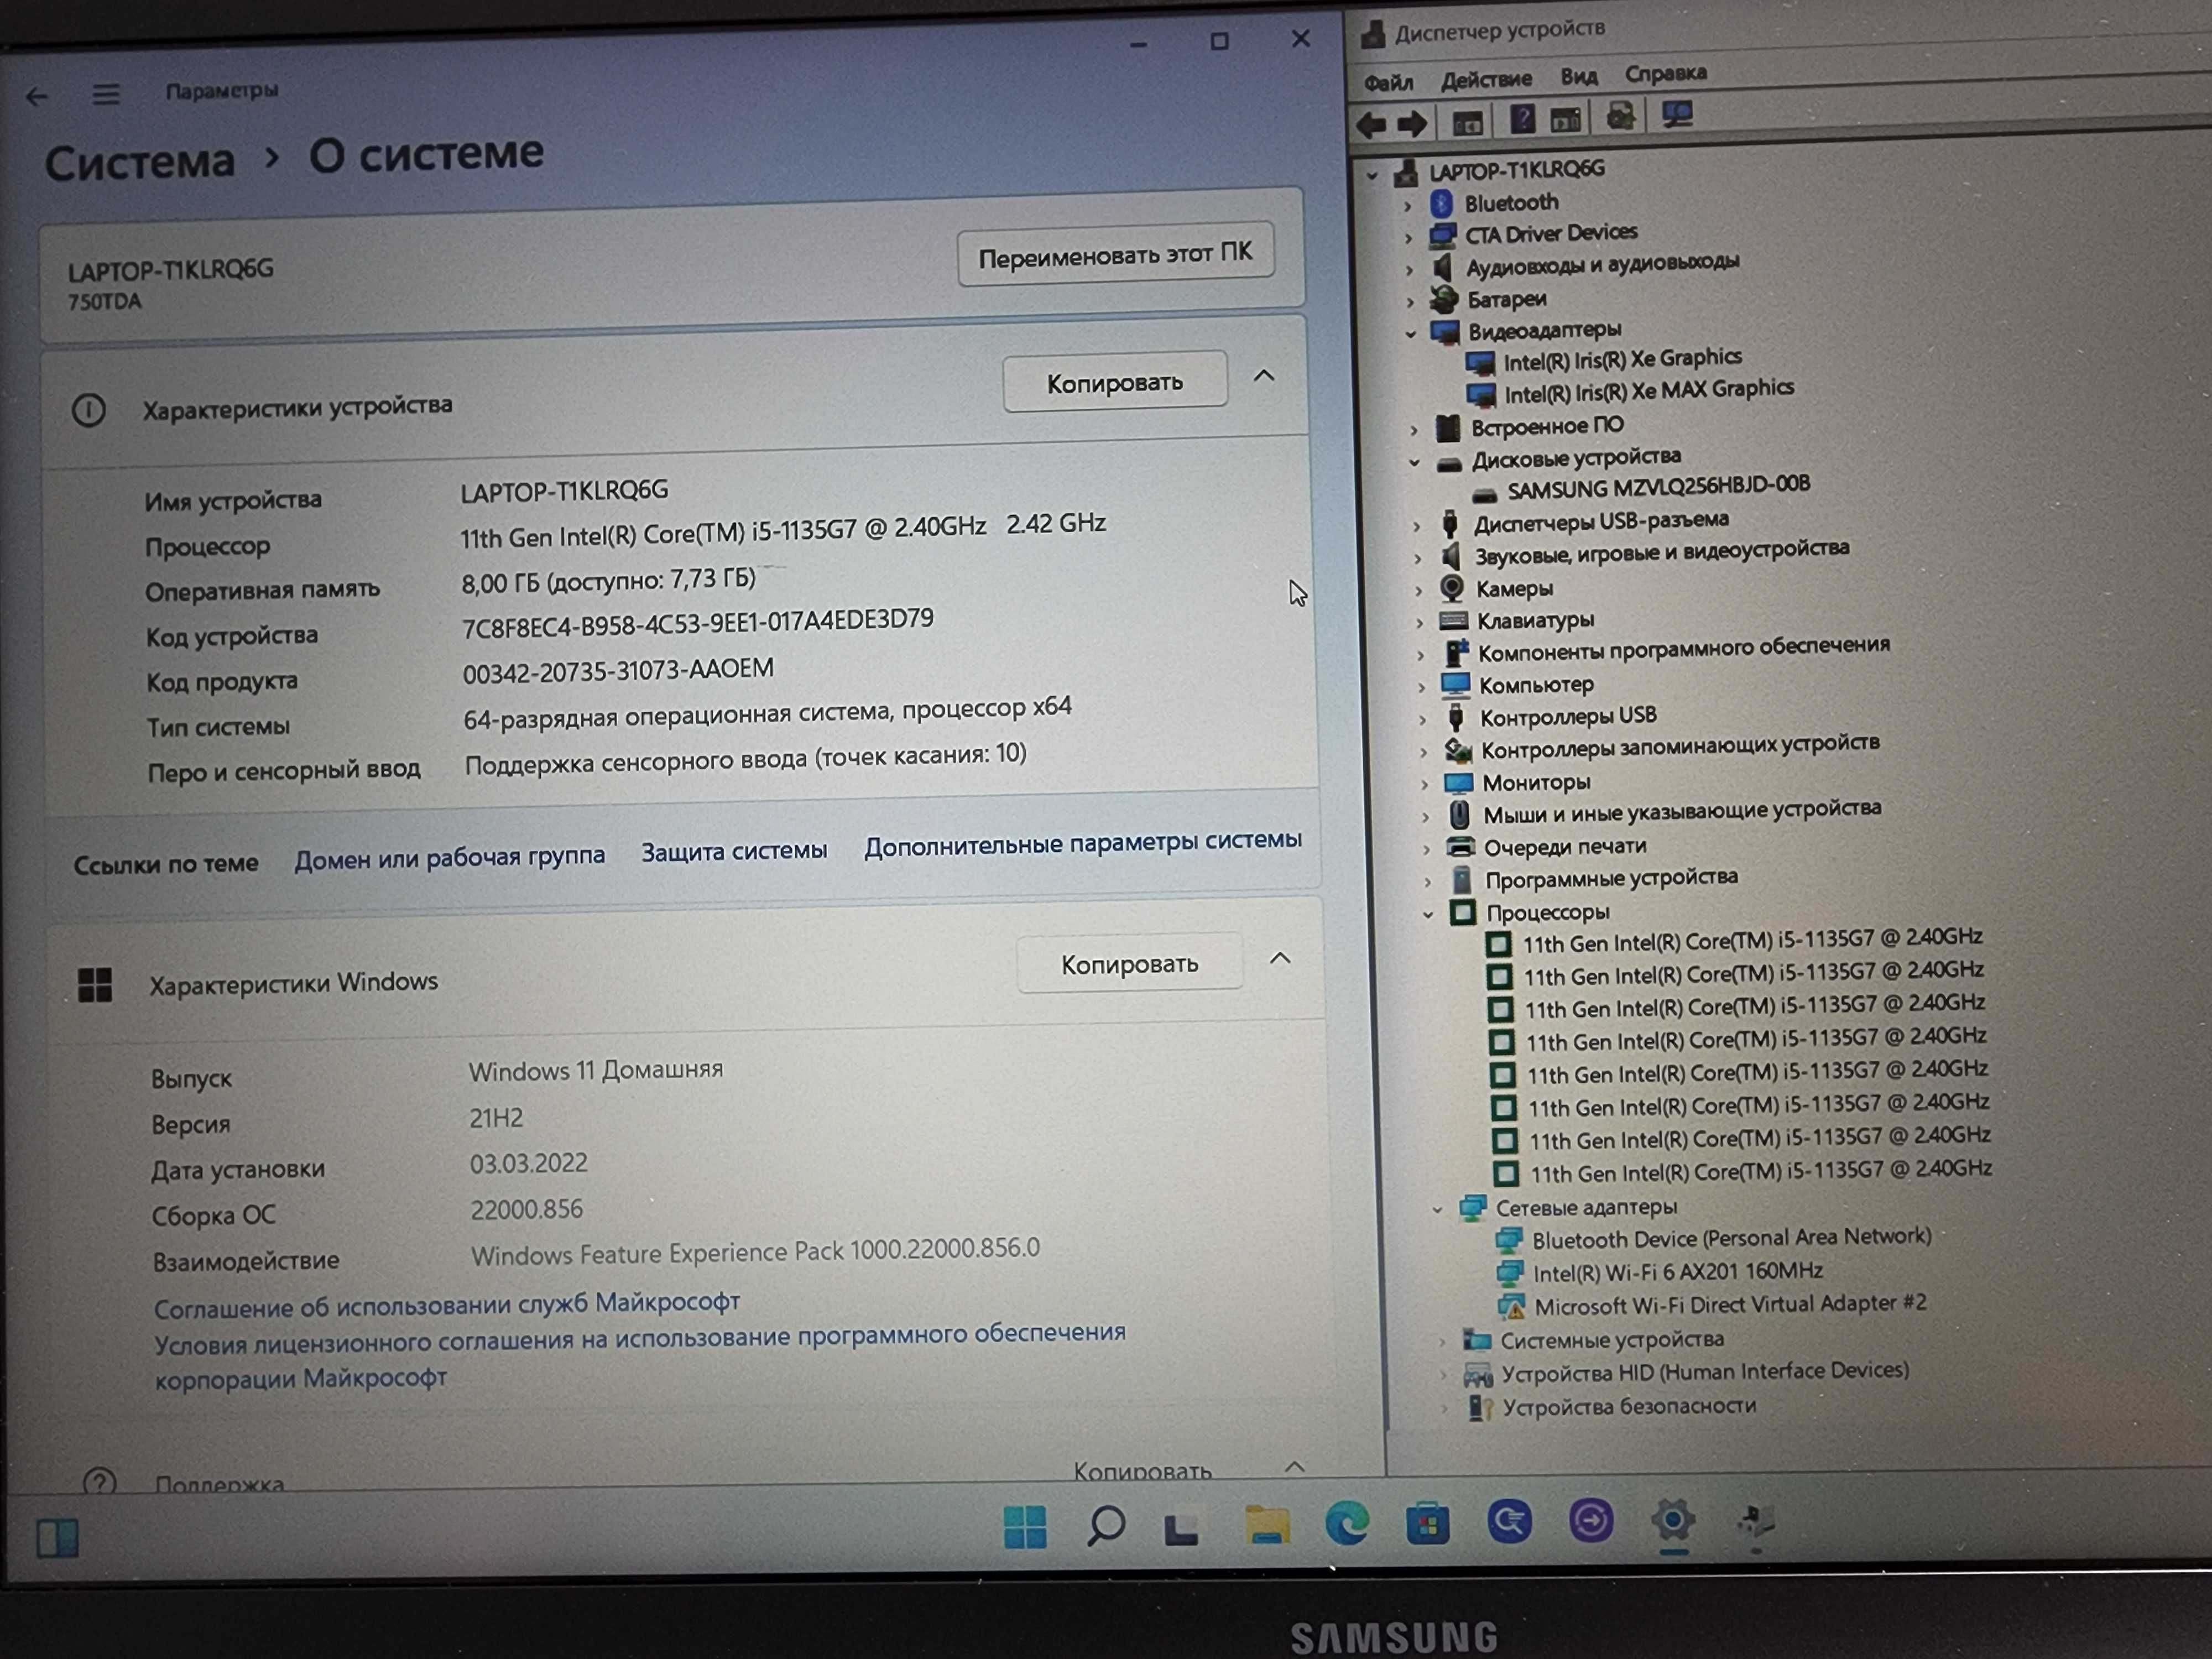Expand Контроллеры USB node

tap(1423, 720)
